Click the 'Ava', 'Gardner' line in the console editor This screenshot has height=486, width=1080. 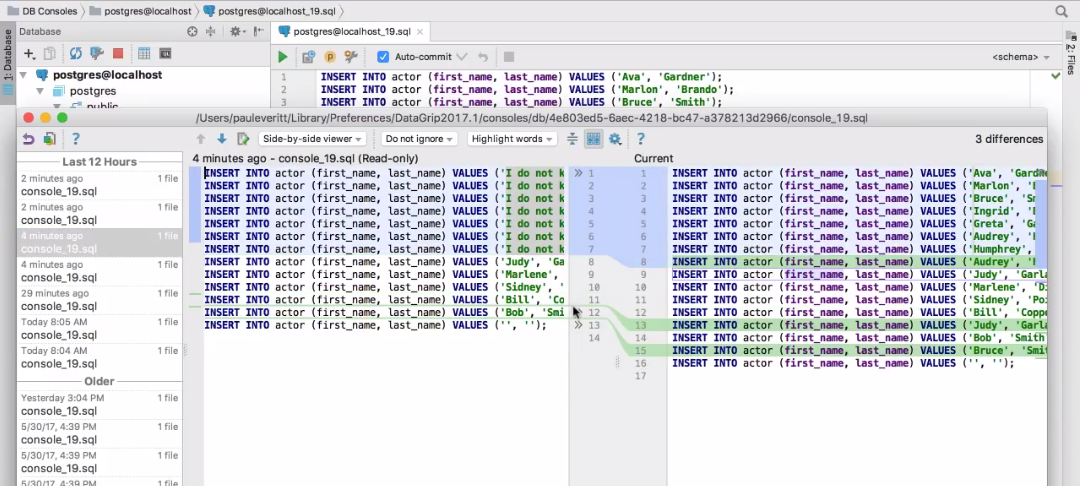click(x=521, y=76)
